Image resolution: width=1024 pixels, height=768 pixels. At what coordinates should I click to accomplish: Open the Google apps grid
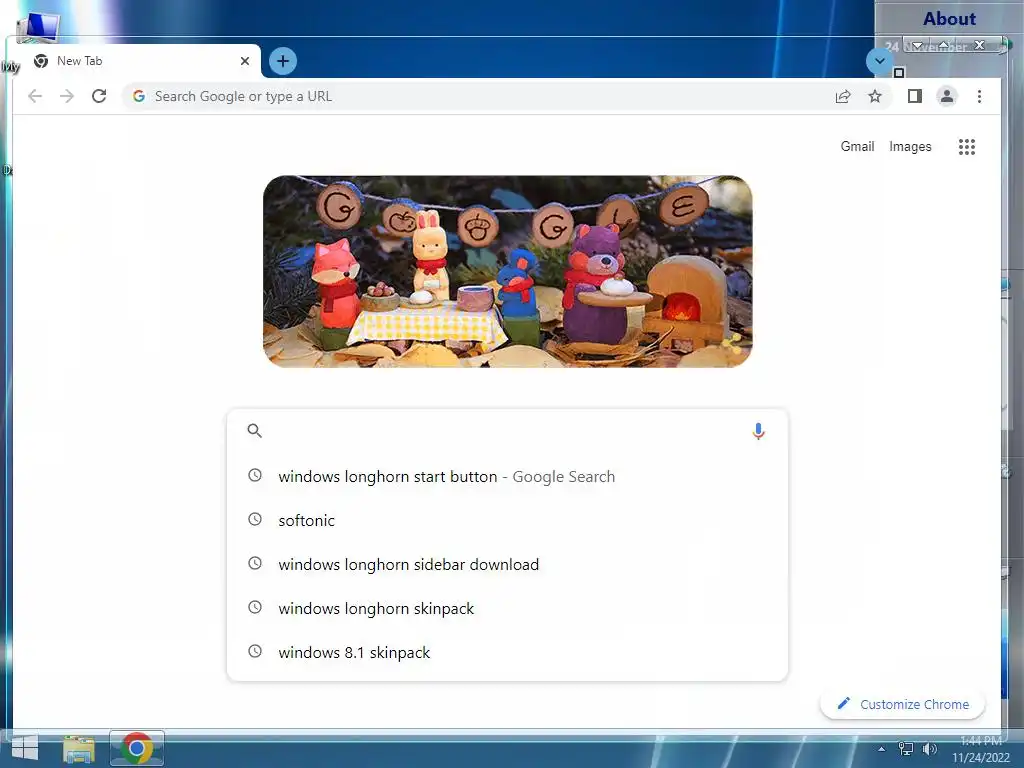pos(967,147)
